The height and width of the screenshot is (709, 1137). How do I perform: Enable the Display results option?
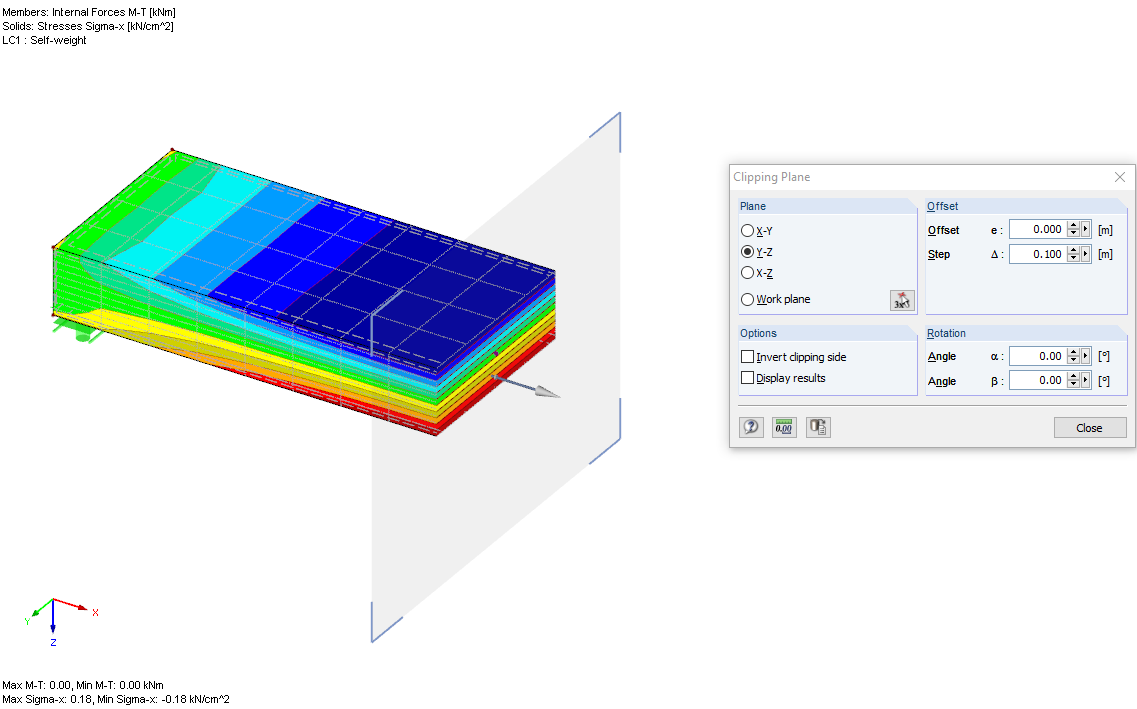click(x=747, y=377)
